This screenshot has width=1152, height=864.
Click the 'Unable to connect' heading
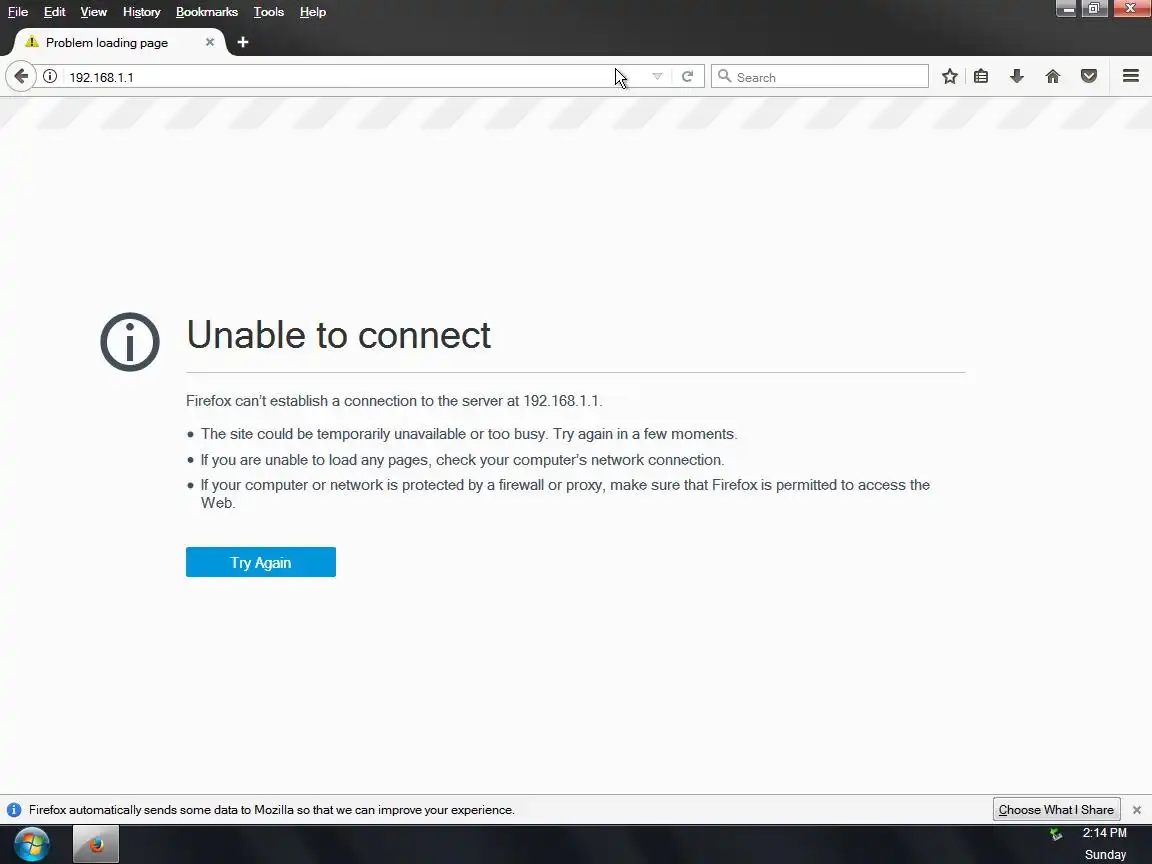coord(338,335)
